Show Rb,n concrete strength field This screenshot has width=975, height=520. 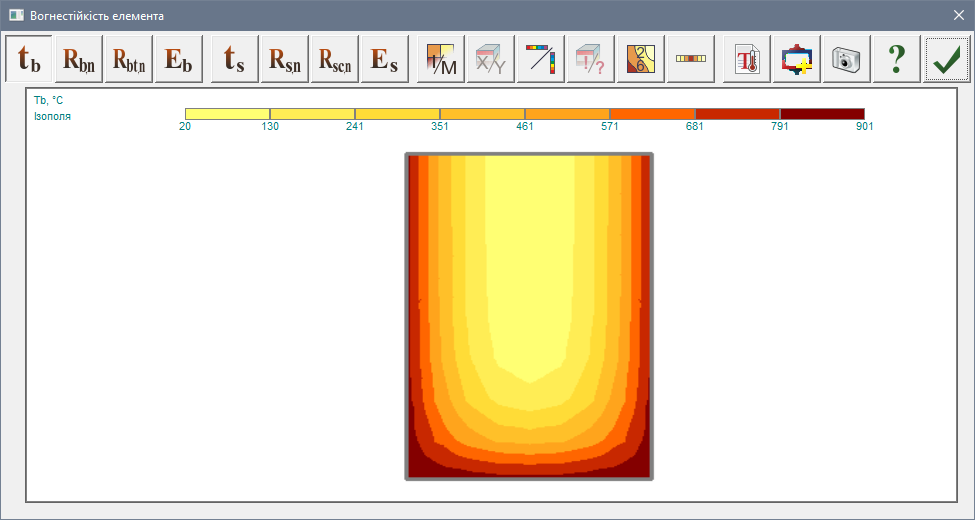(80, 59)
